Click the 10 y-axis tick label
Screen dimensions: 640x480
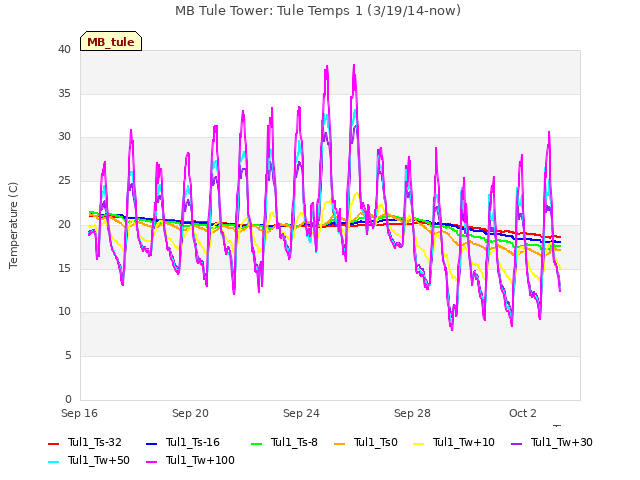click(64, 312)
